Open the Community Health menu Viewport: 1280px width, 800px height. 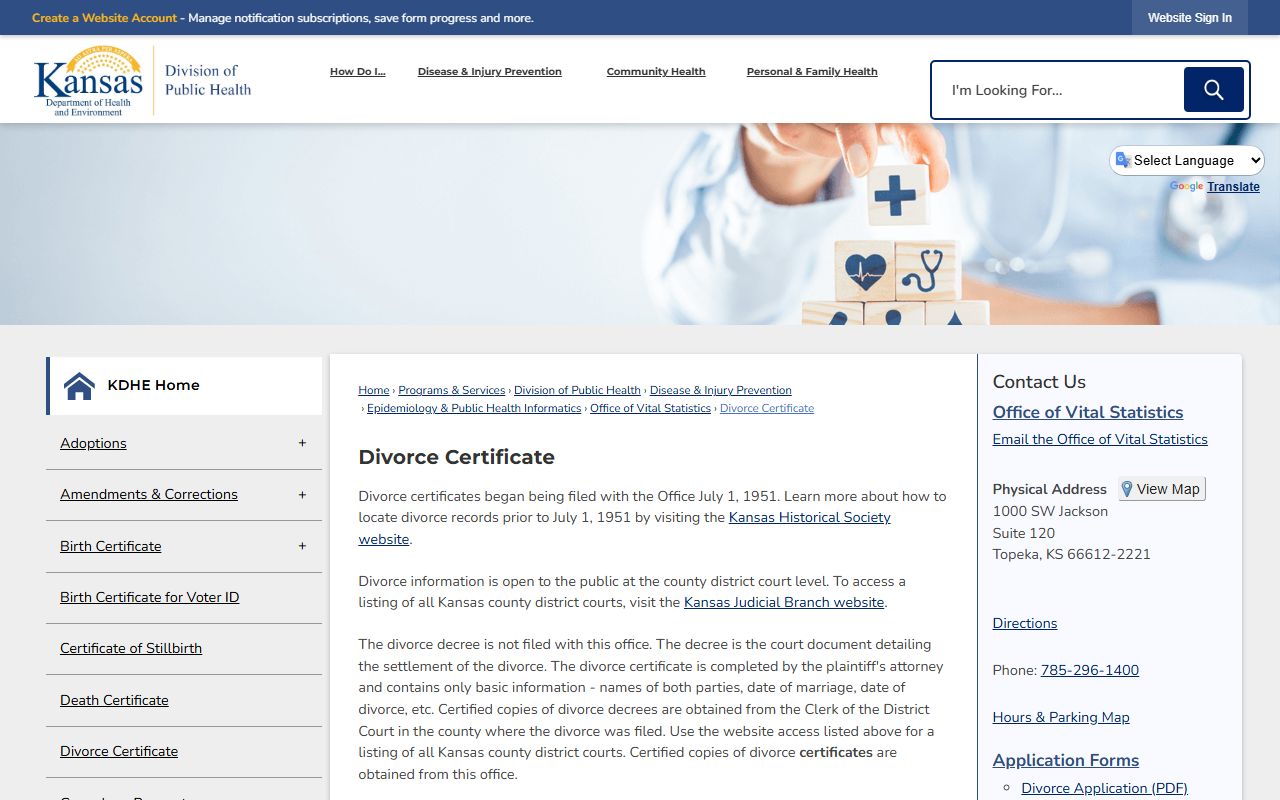[x=656, y=72]
